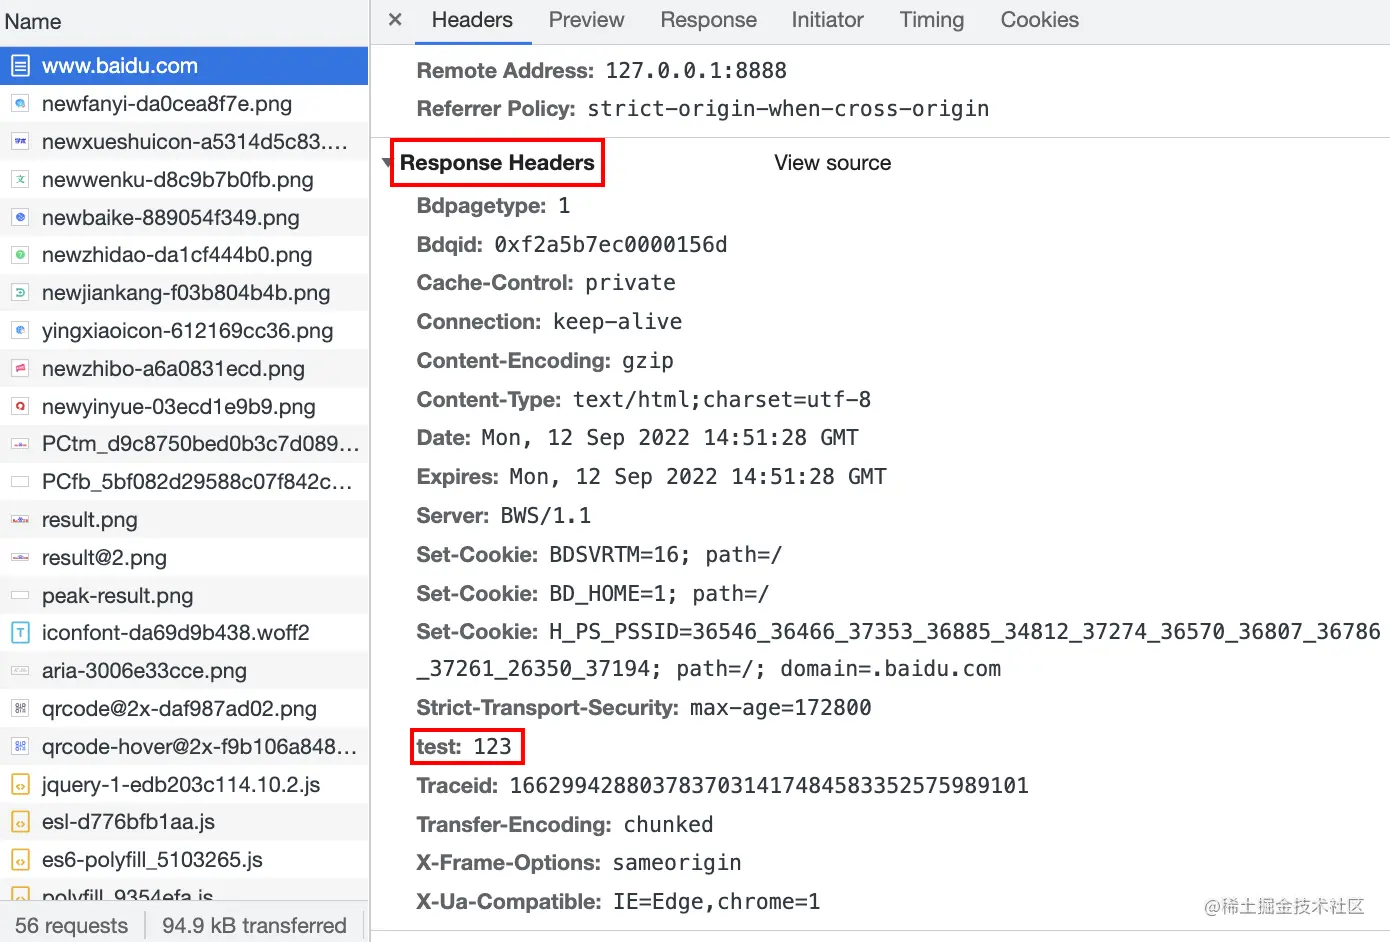Select esl-d776bfb1aa.js request
The height and width of the screenshot is (942, 1390).
tap(184, 822)
